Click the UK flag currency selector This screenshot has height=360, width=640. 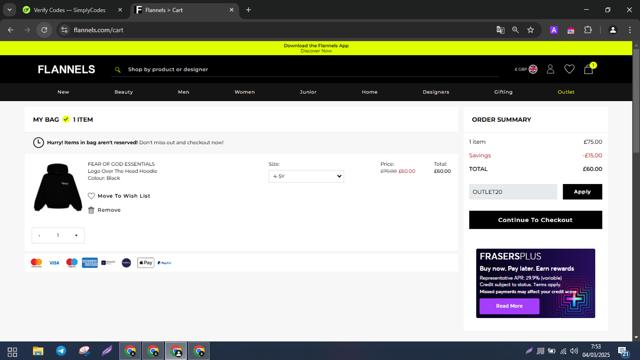(533, 69)
